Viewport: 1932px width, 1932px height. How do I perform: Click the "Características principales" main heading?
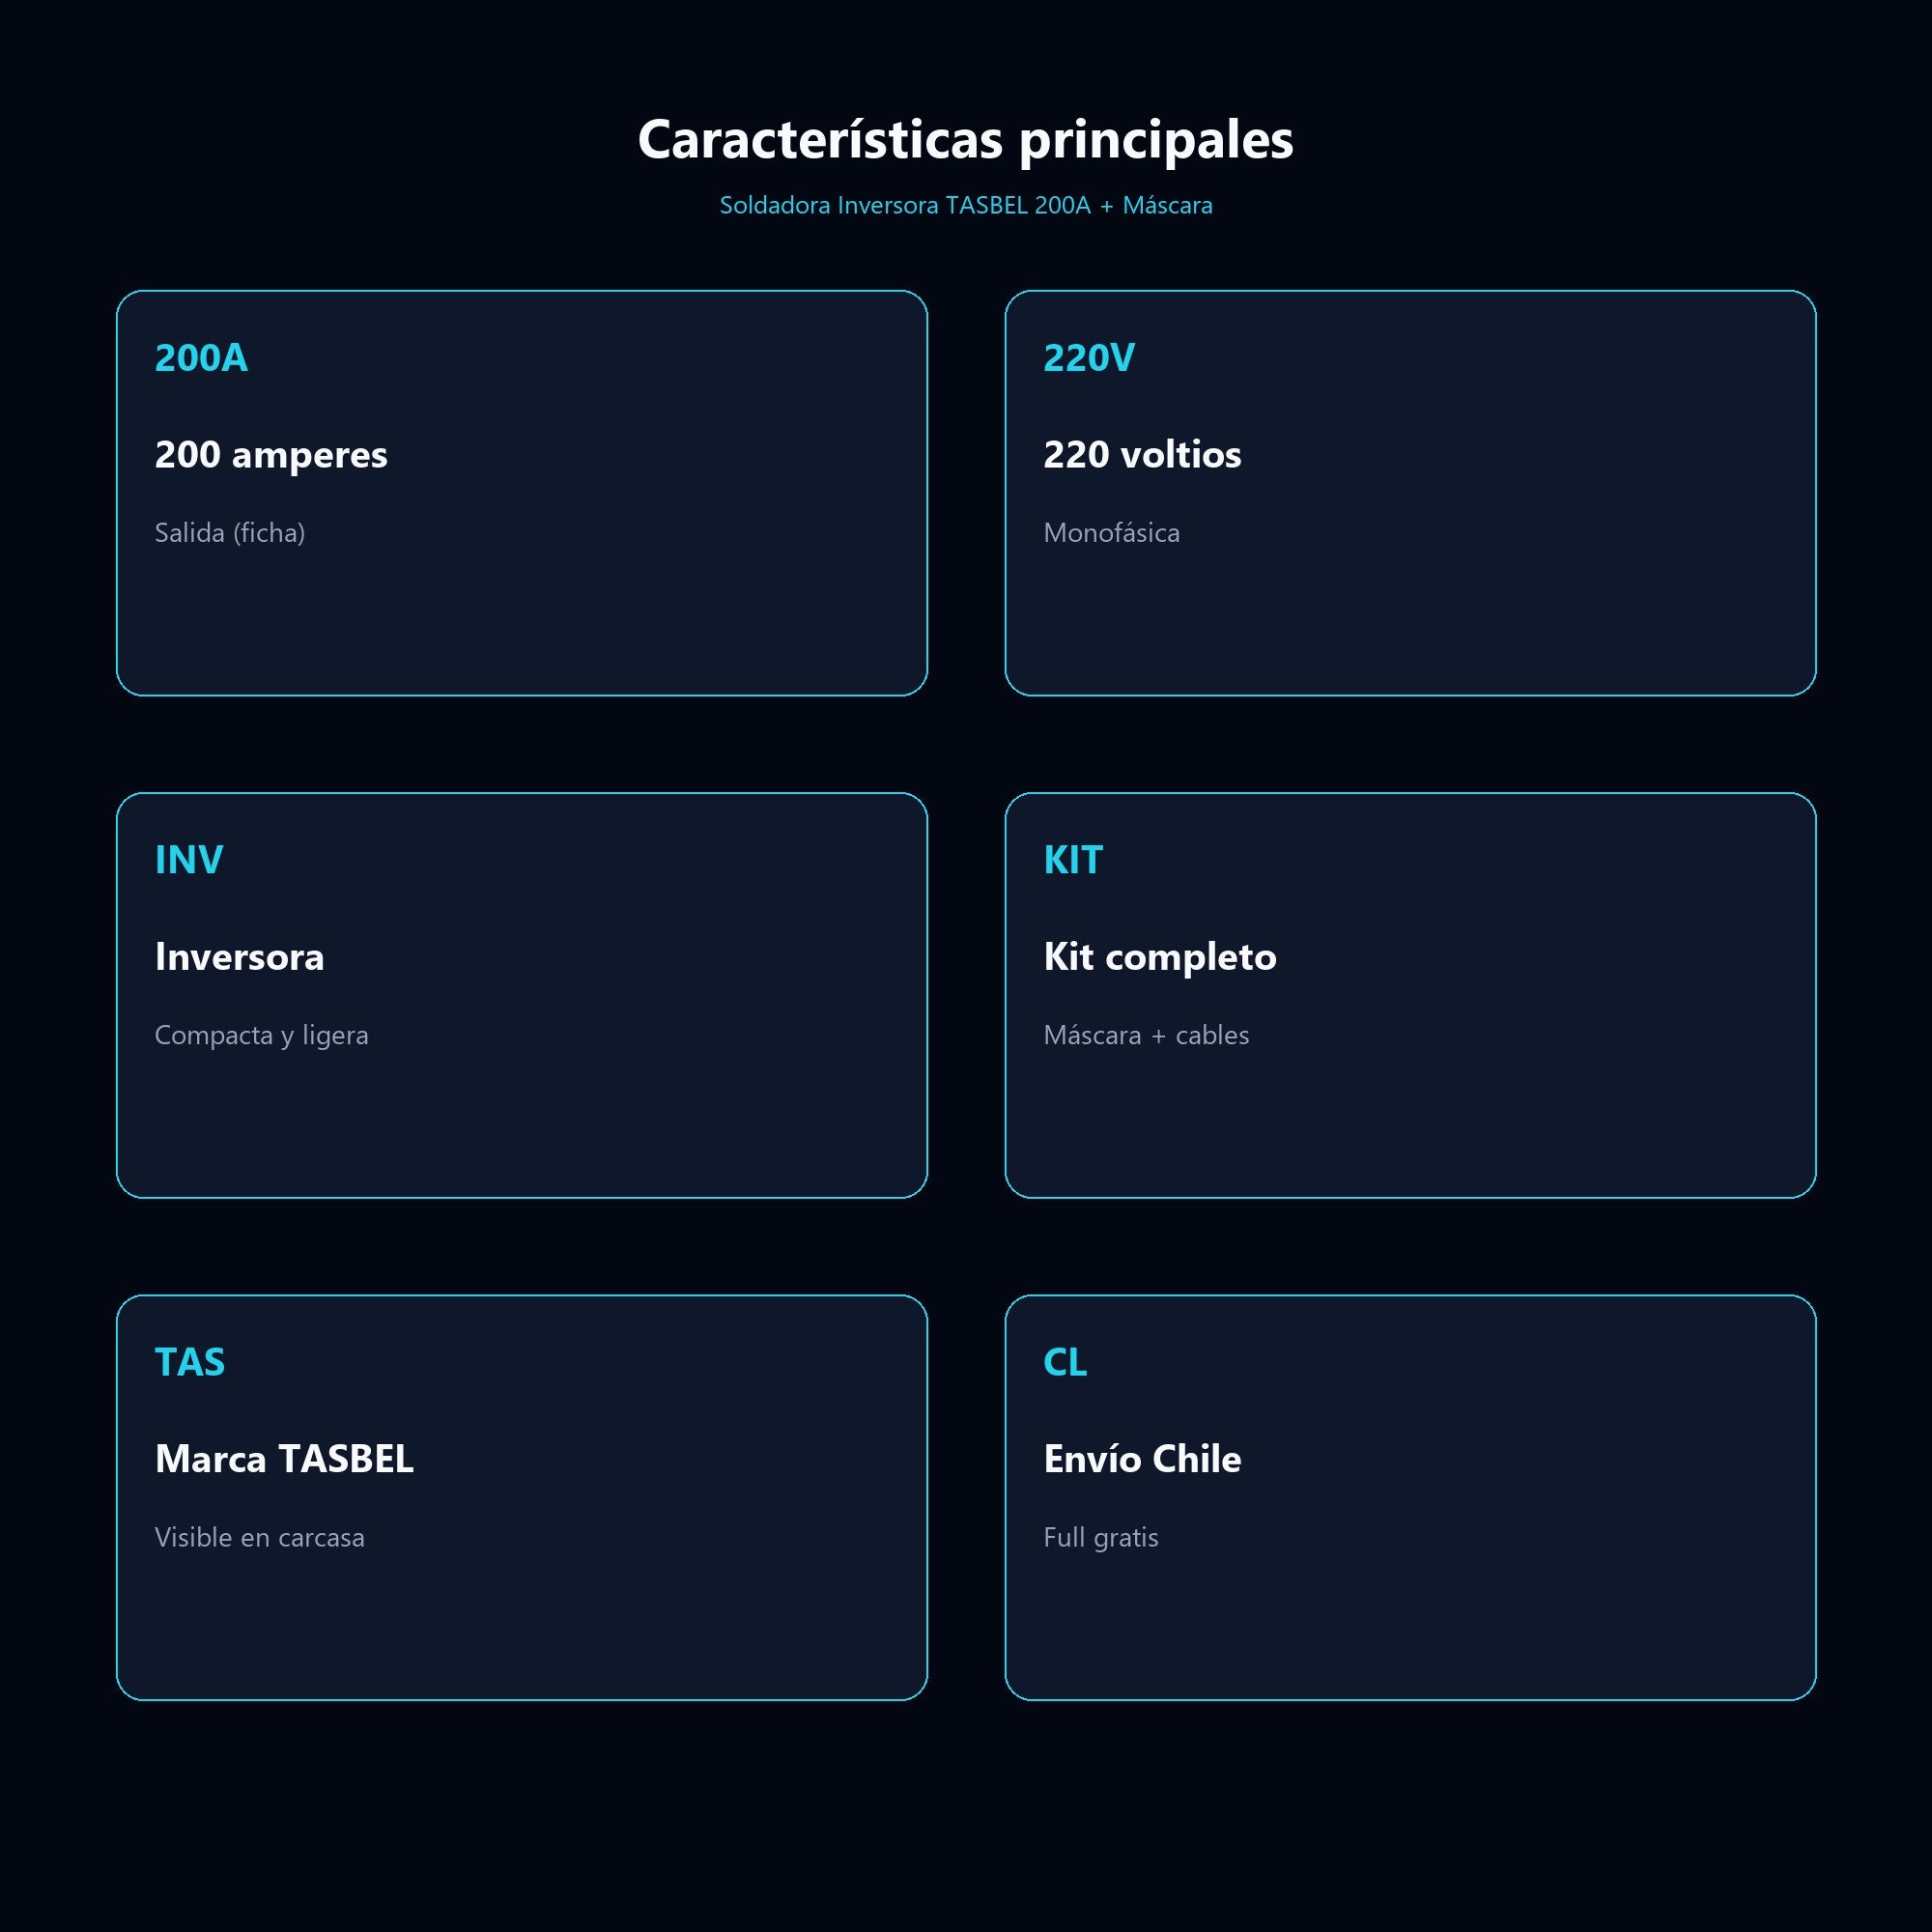pos(966,140)
